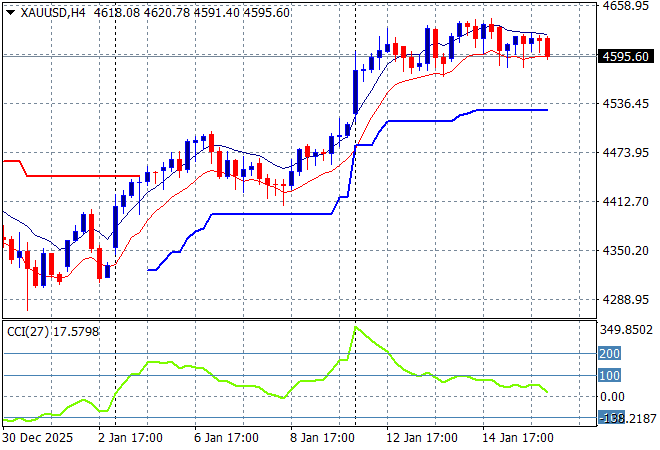Click the current price tag 4595.60
Viewport: 660px width, 450px height.
point(627,57)
